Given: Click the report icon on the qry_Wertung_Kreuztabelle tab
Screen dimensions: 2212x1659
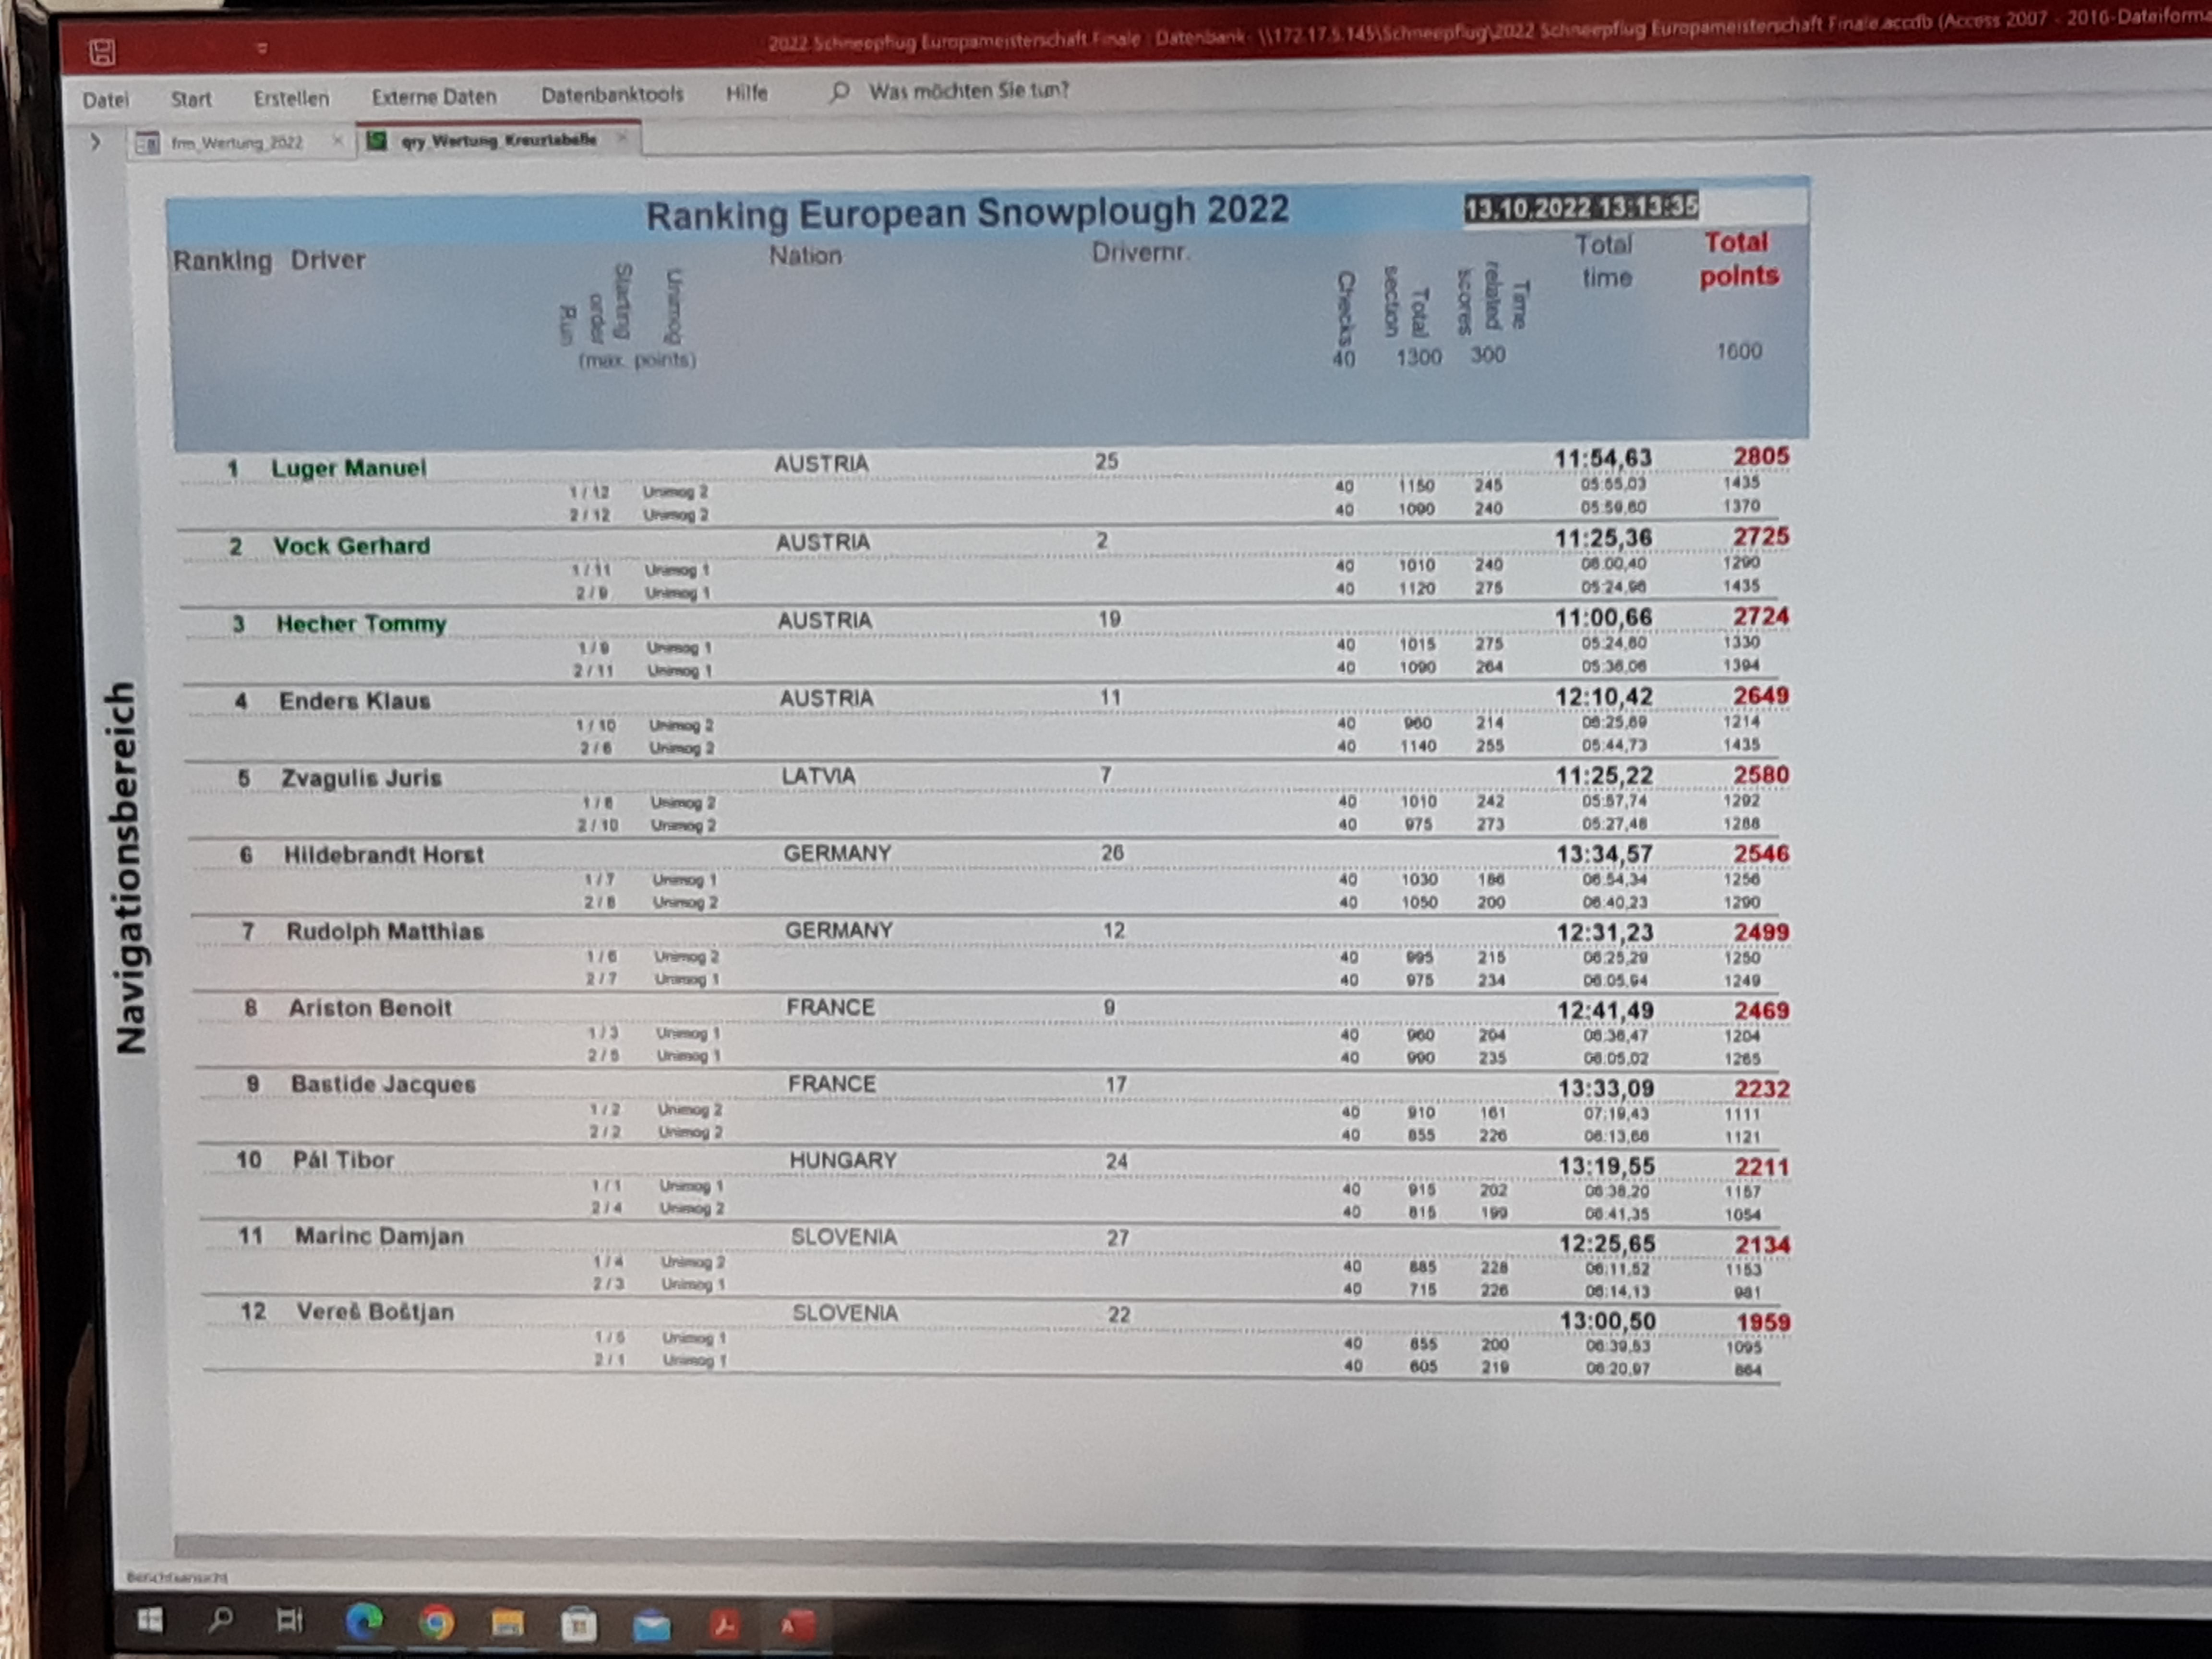Looking at the screenshot, I should pos(376,141).
